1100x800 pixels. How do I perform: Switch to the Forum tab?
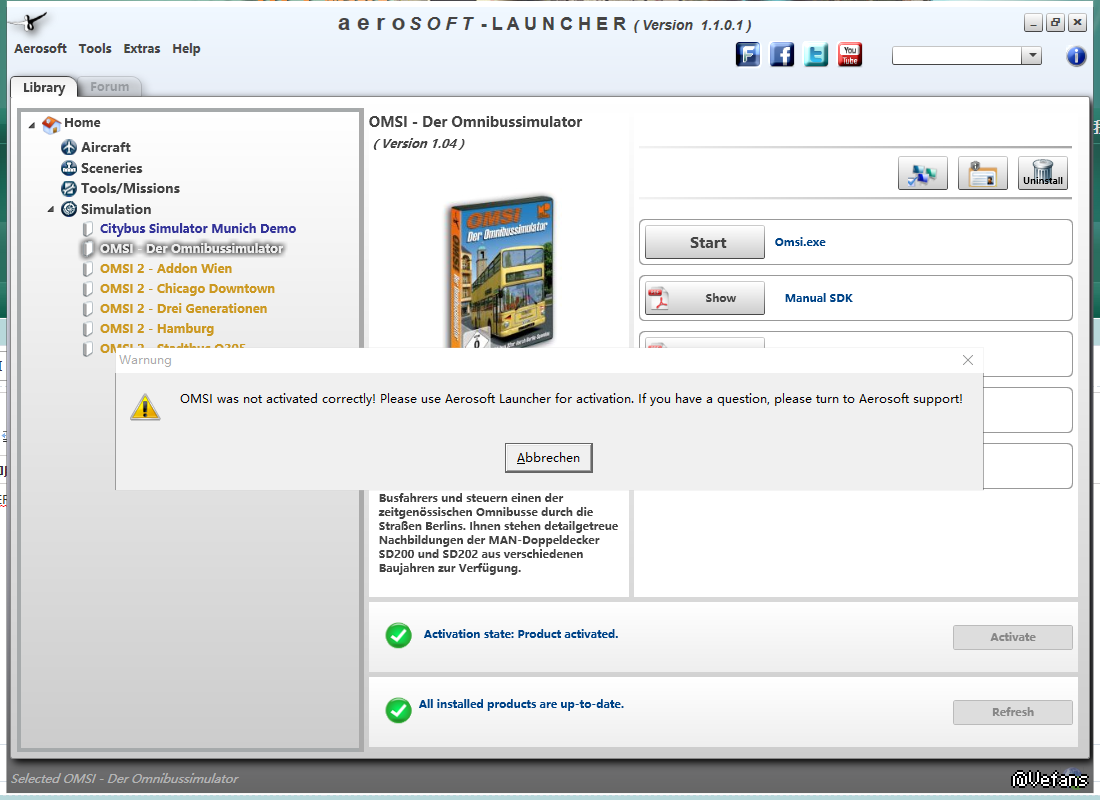(x=109, y=87)
